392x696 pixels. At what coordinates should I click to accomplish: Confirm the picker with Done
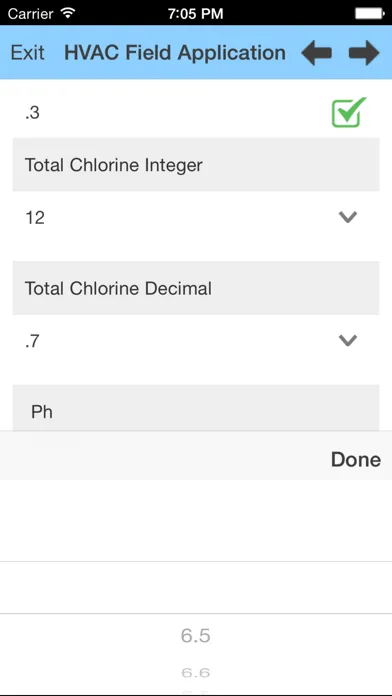coord(356,459)
